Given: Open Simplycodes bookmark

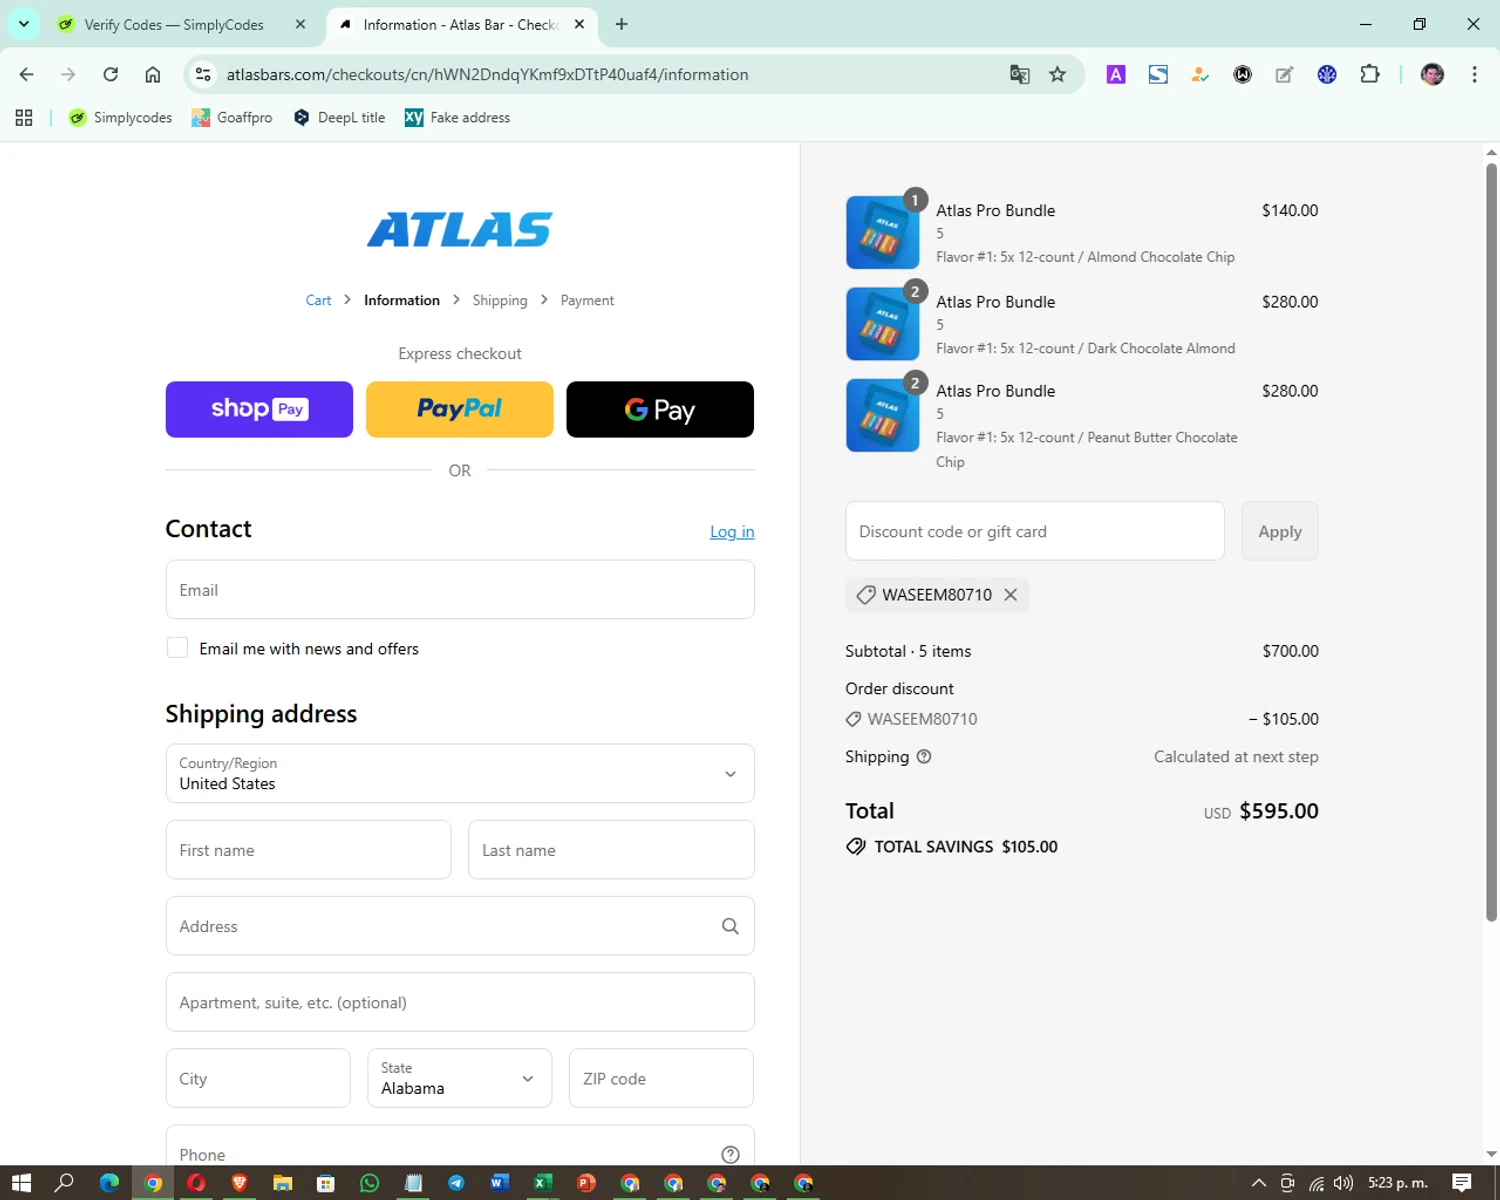Looking at the screenshot, I should [120, 117].
